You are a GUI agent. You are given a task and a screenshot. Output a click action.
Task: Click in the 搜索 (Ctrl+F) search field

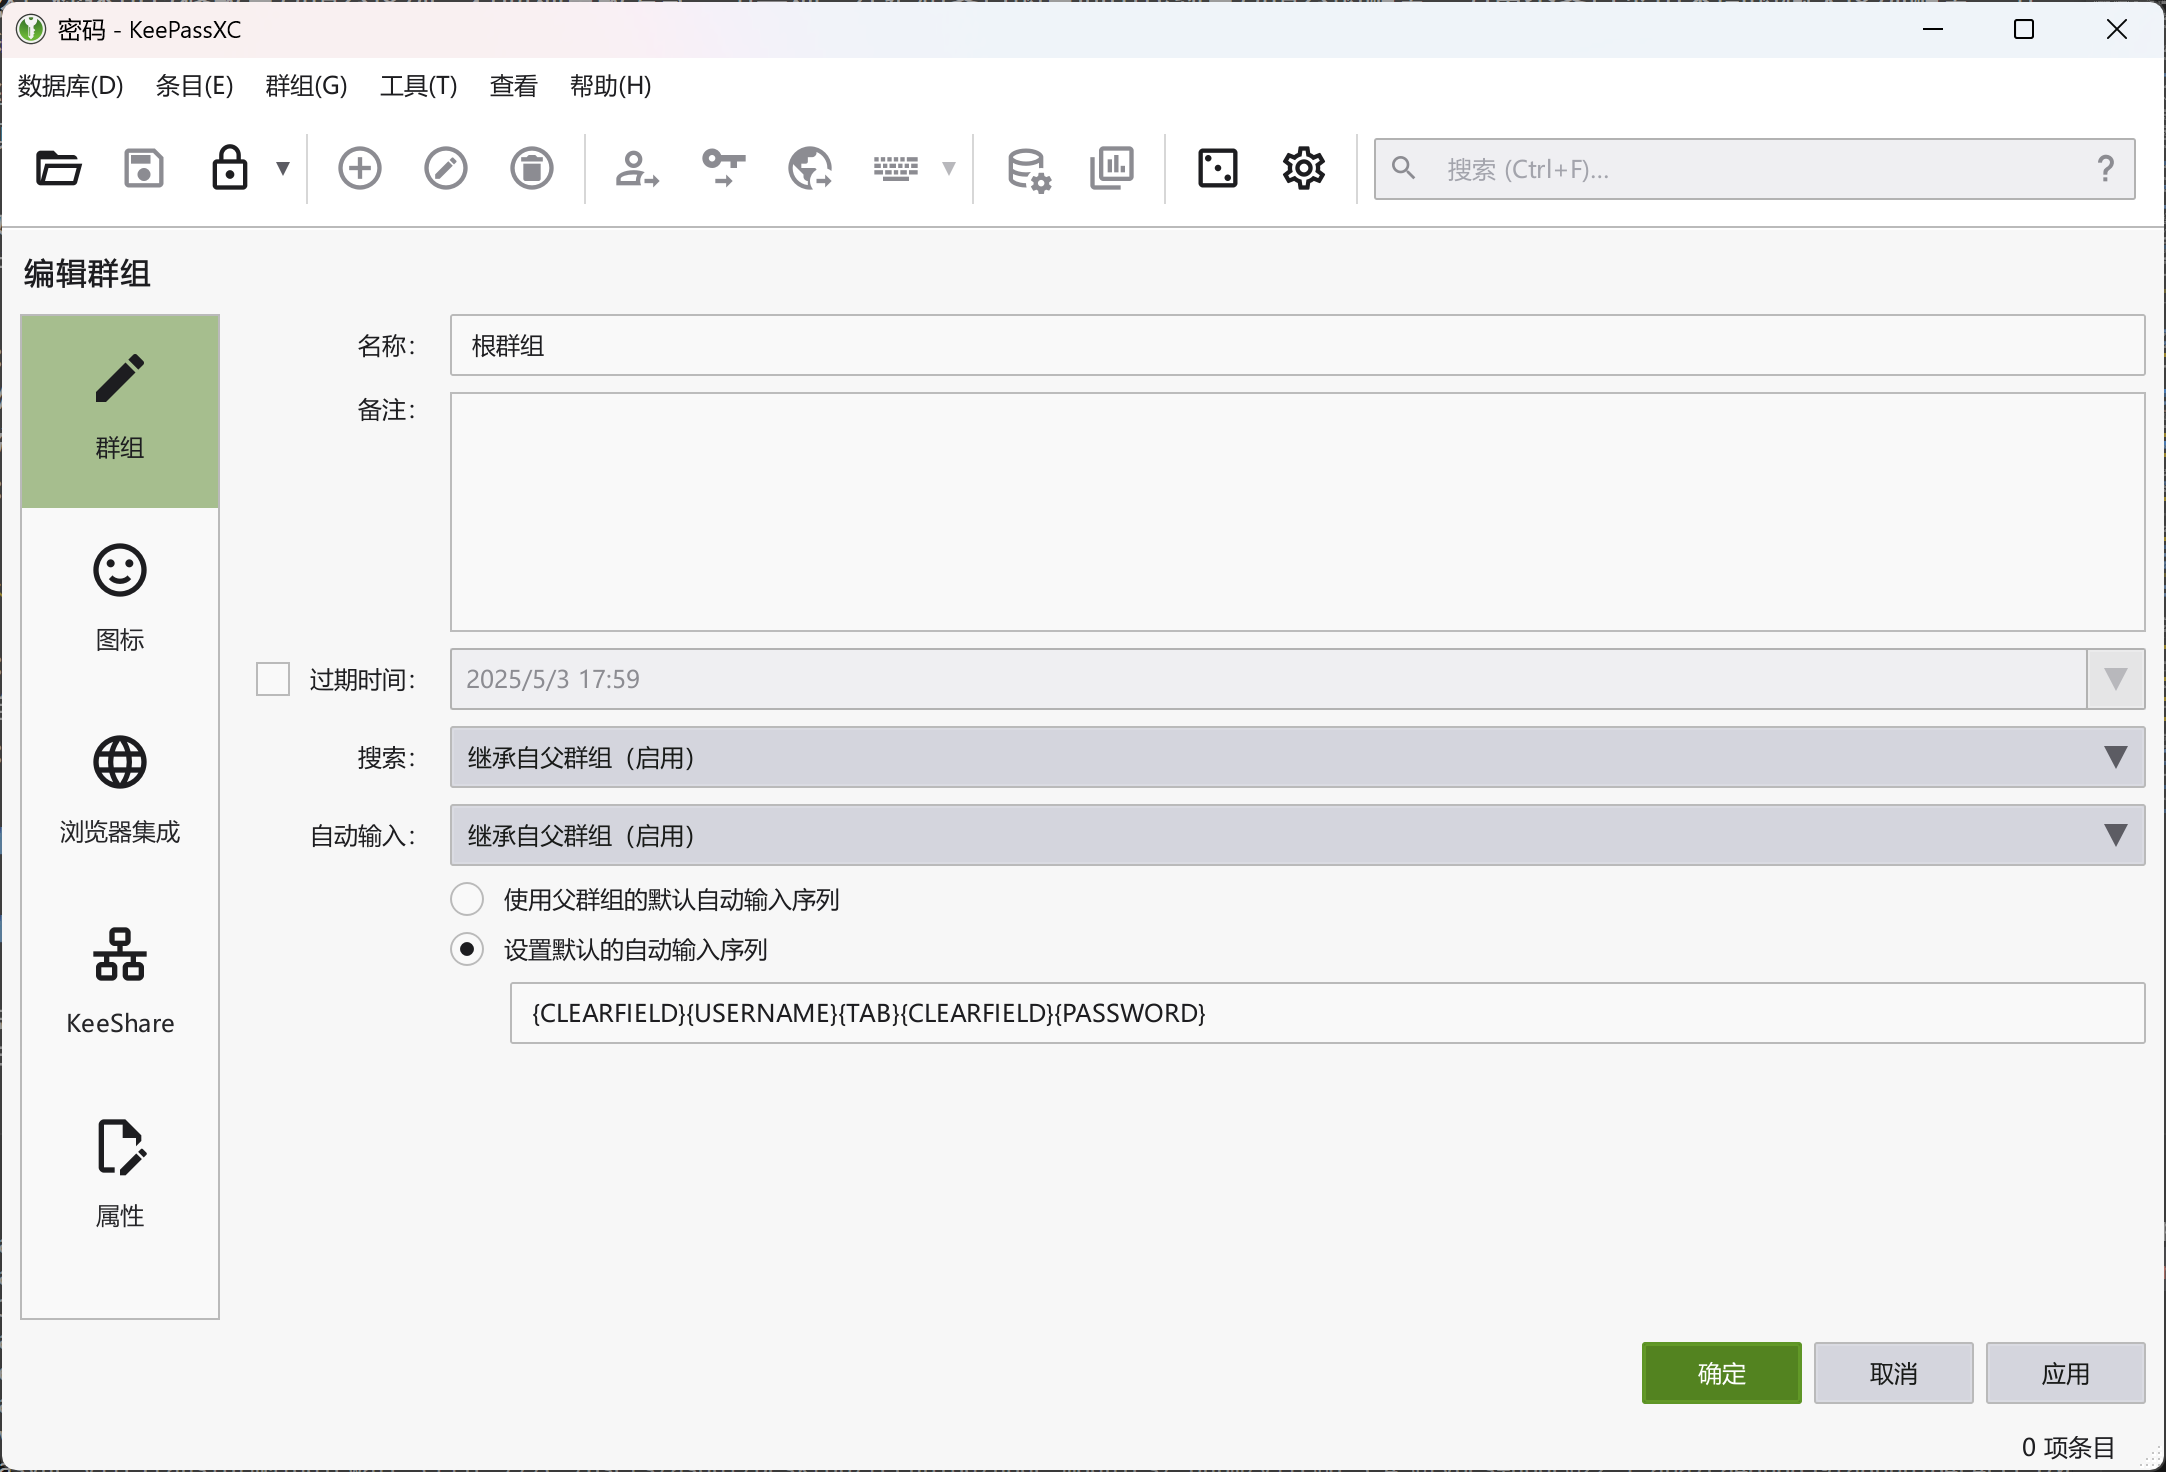pos(1755,169)
